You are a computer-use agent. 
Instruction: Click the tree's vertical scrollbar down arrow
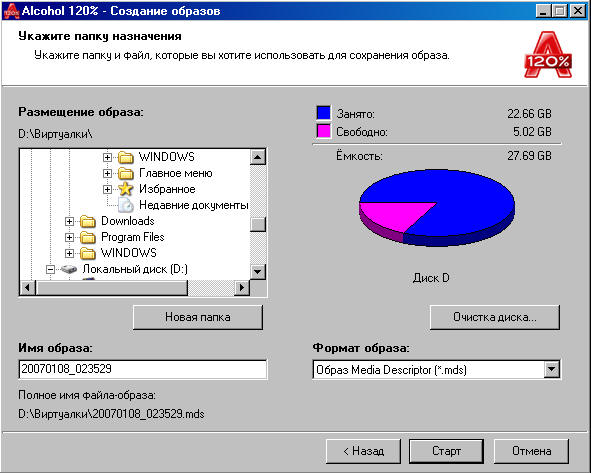coord(258,271)
